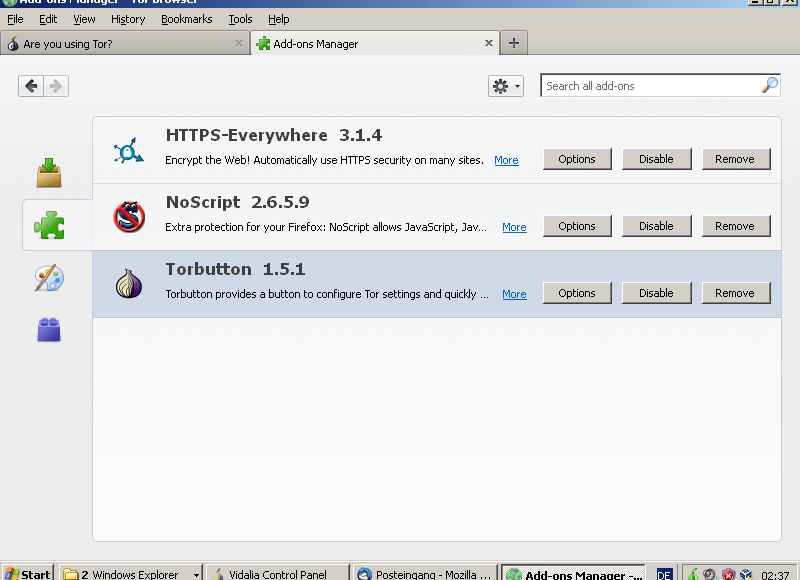Viewport: 800px width, 580px height.
Task: Click the speaker volume tray icon
Action: click(710, 574)
